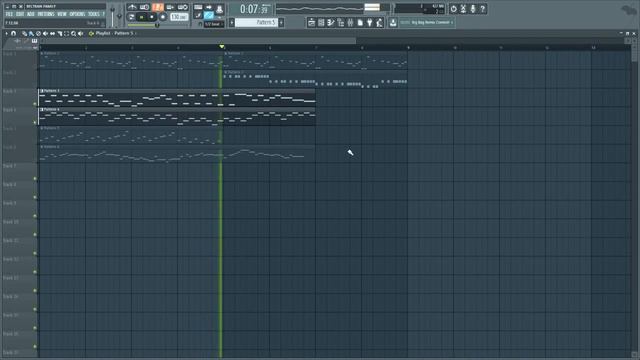640x360 pixels.
Task: Click the 130 tempo display
Action: click(x=179, y=17)
